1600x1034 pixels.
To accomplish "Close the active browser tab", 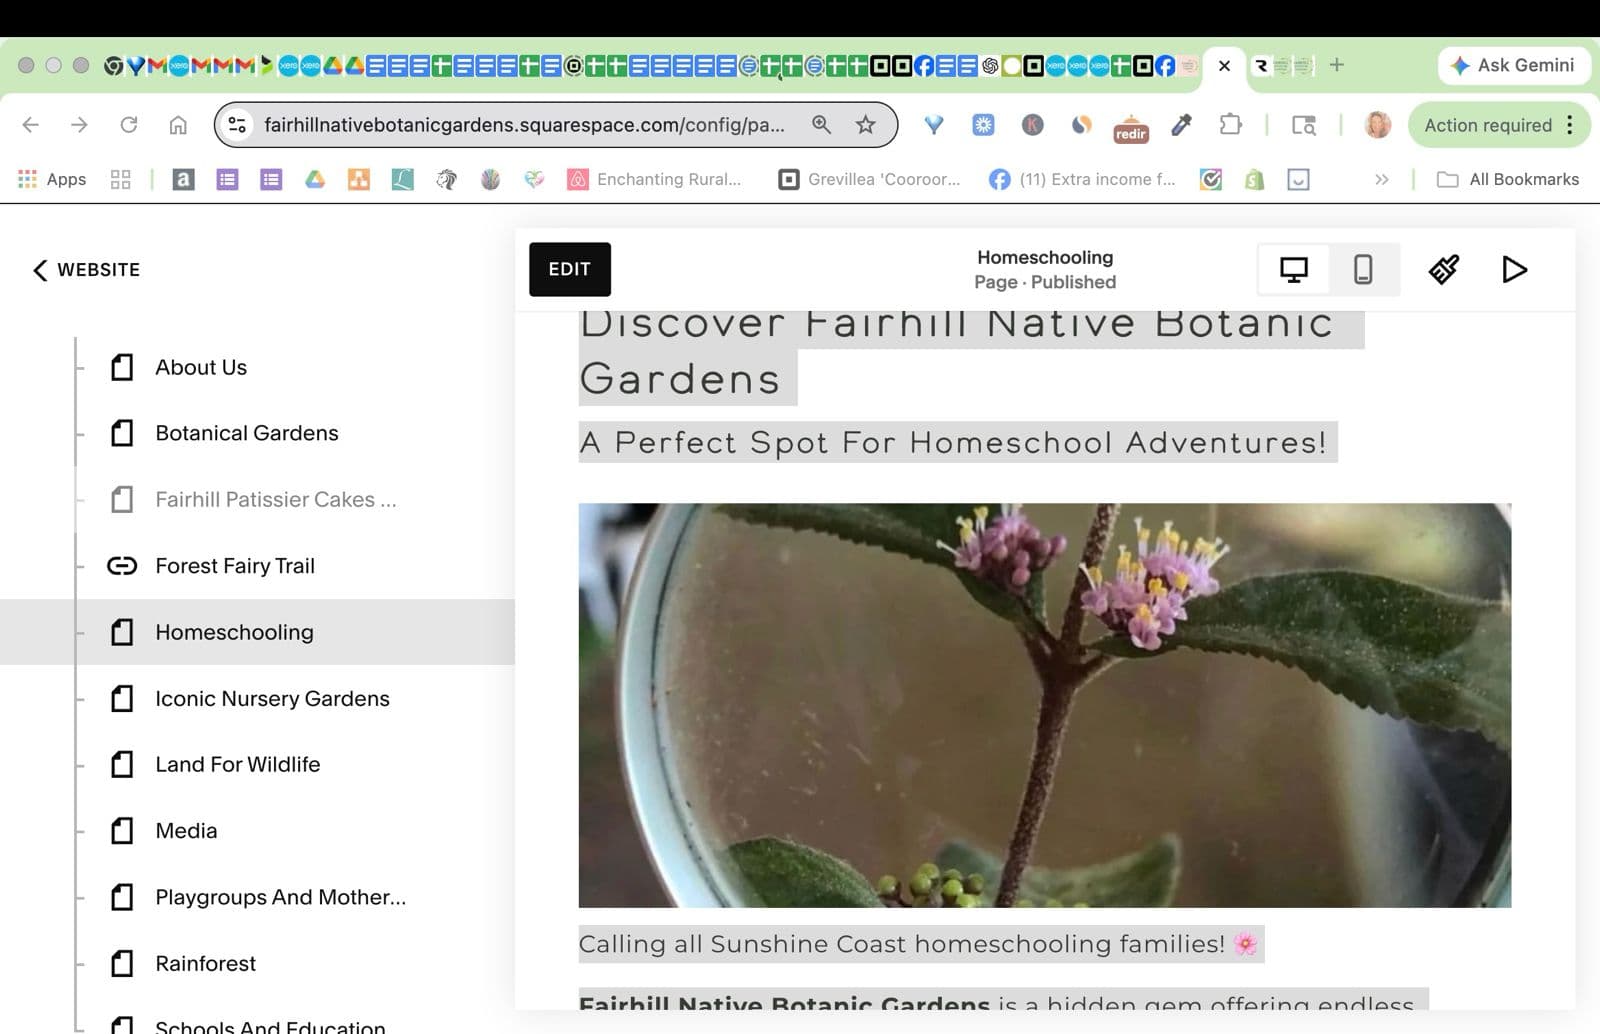I will pyautogui.click(x=1224, y=66).
